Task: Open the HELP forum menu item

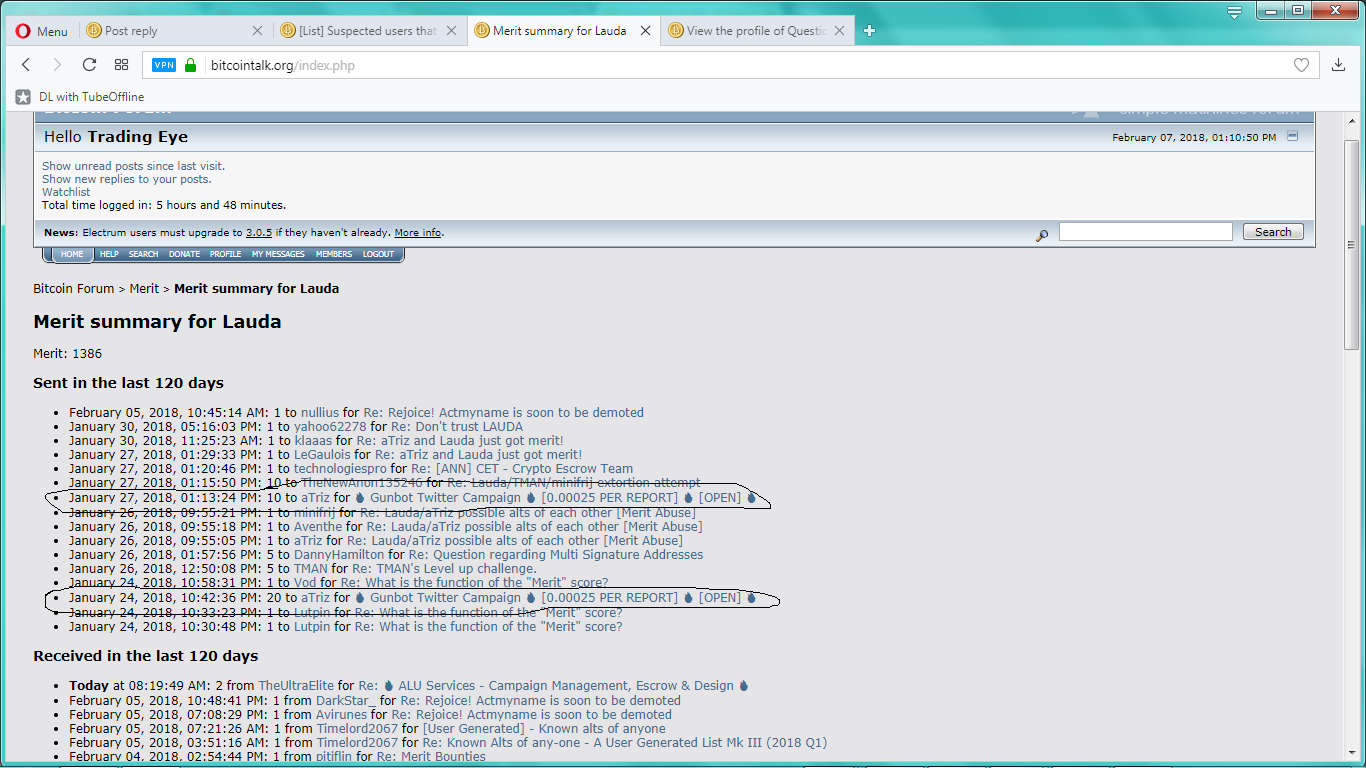Action: 109,254
